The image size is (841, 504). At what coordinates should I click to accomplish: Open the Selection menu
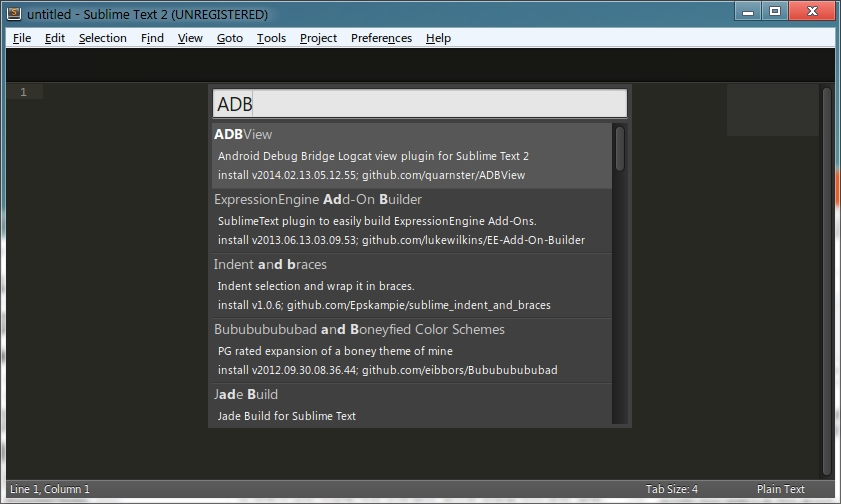coord(102,38)
